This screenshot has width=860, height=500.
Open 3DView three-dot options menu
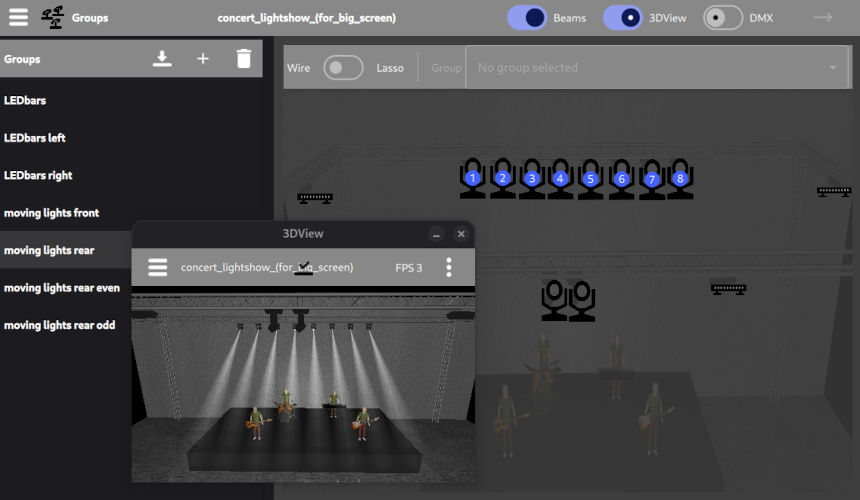click(449, 267)
